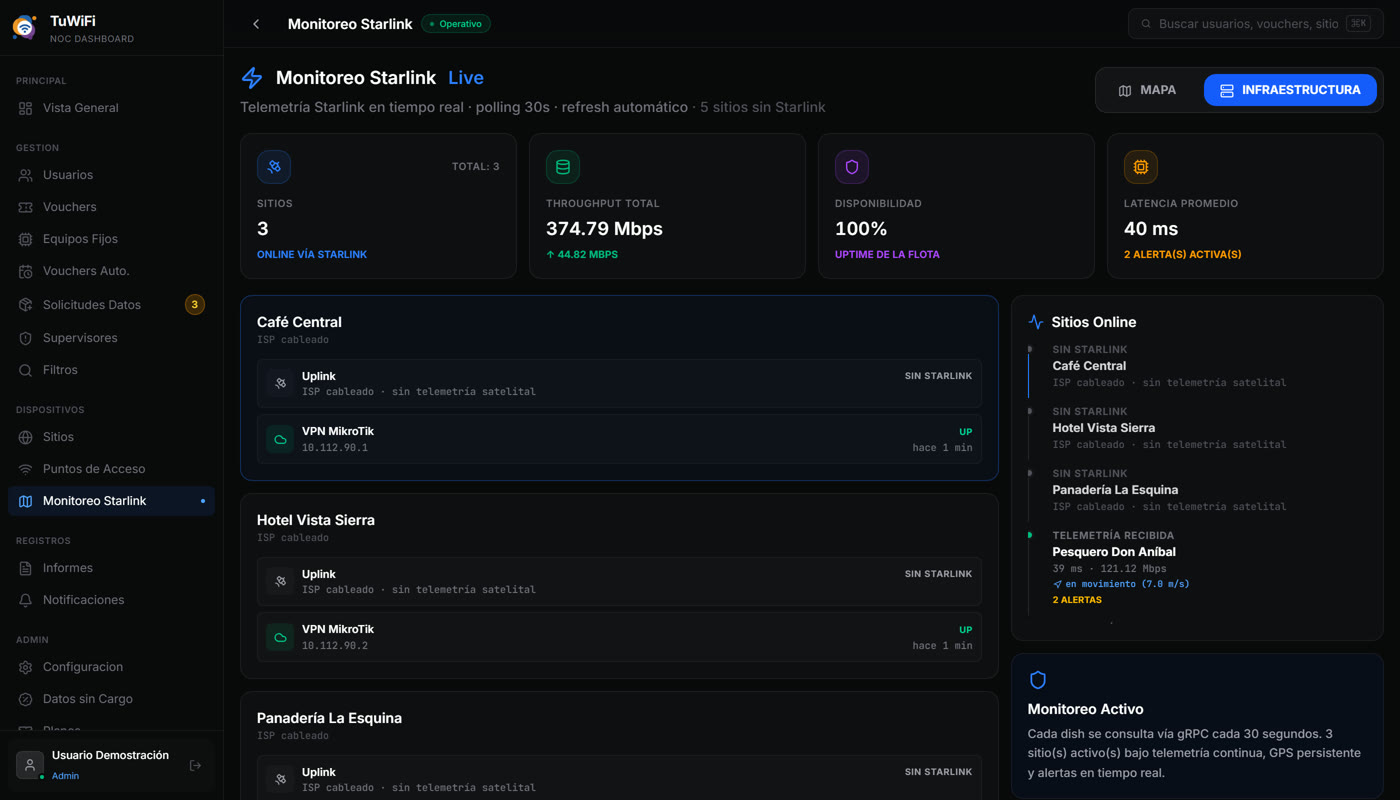The image size is (1400, 800).
Task: Click the Informes document icon
Action: 26,568
